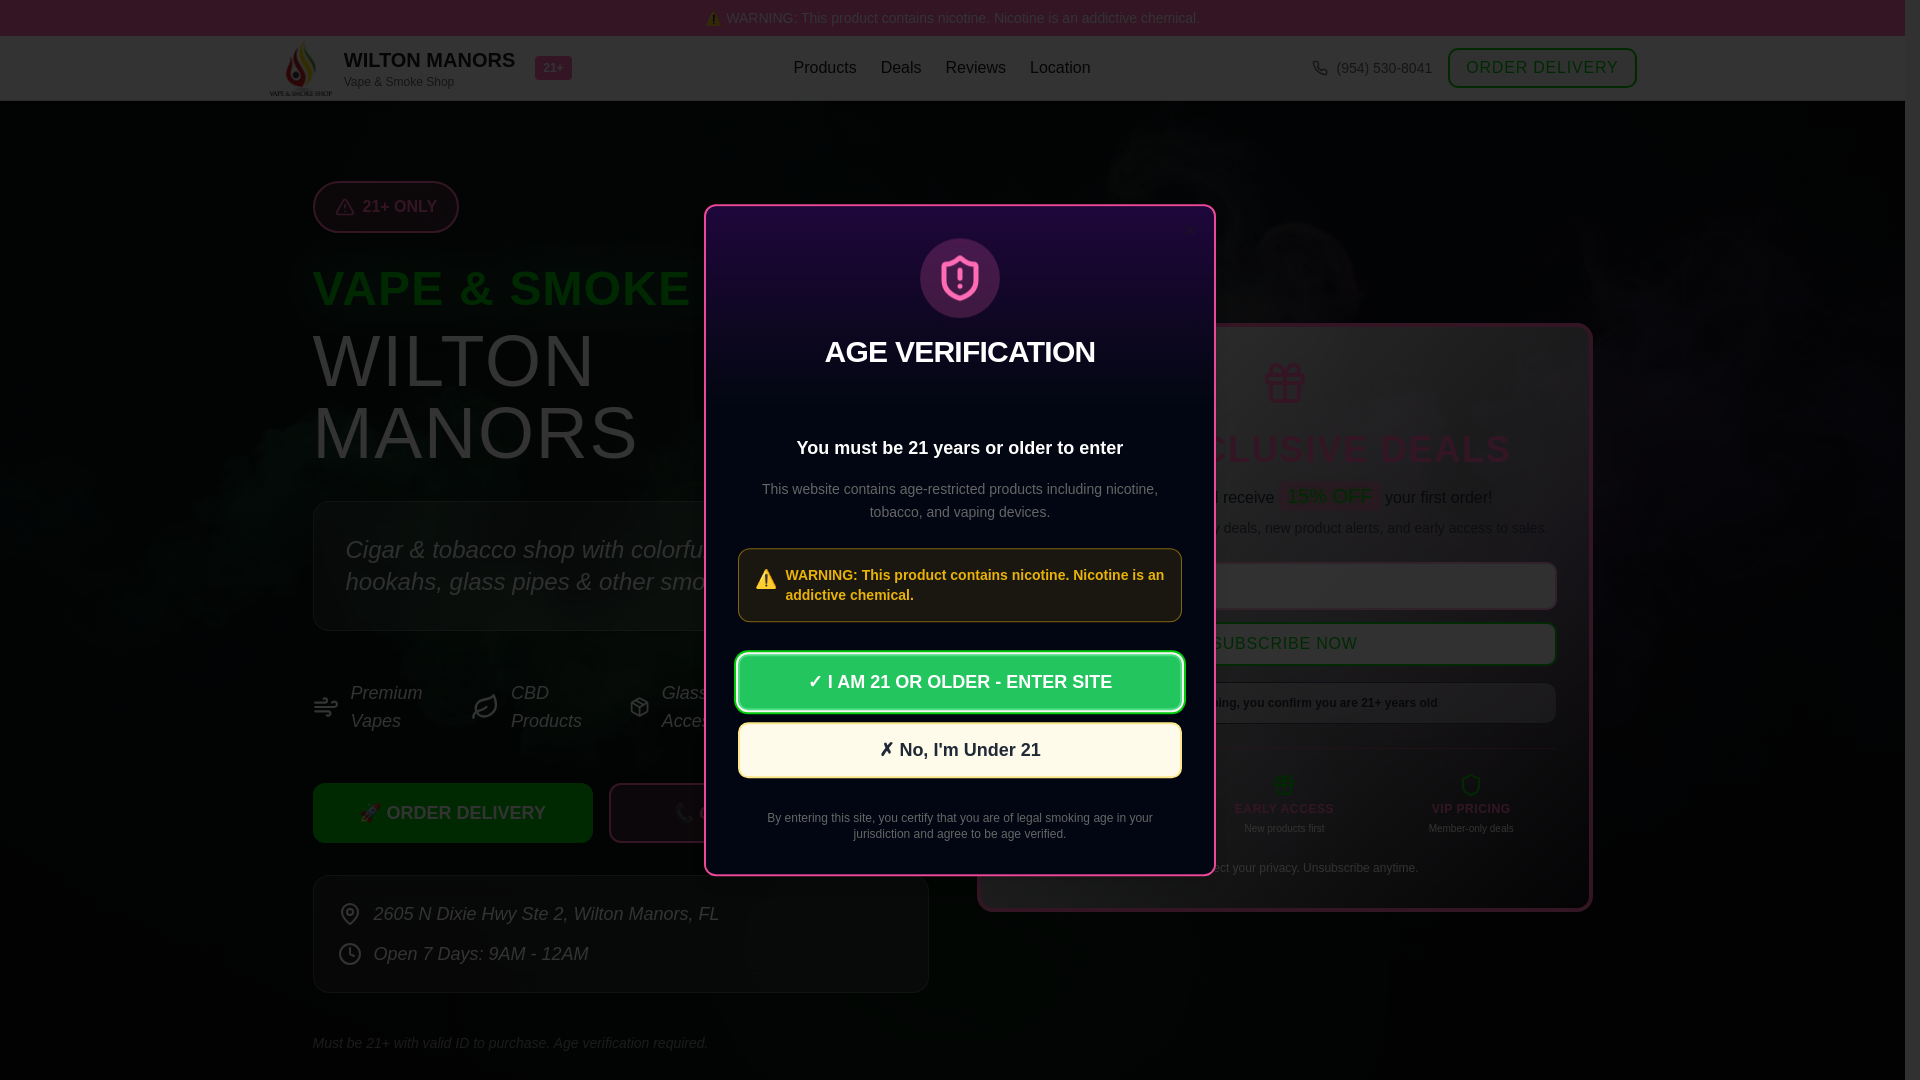The height and width of the screenshot is (1080, 1920).
Task: Open the Products menu item
Action: click(825, 68)
